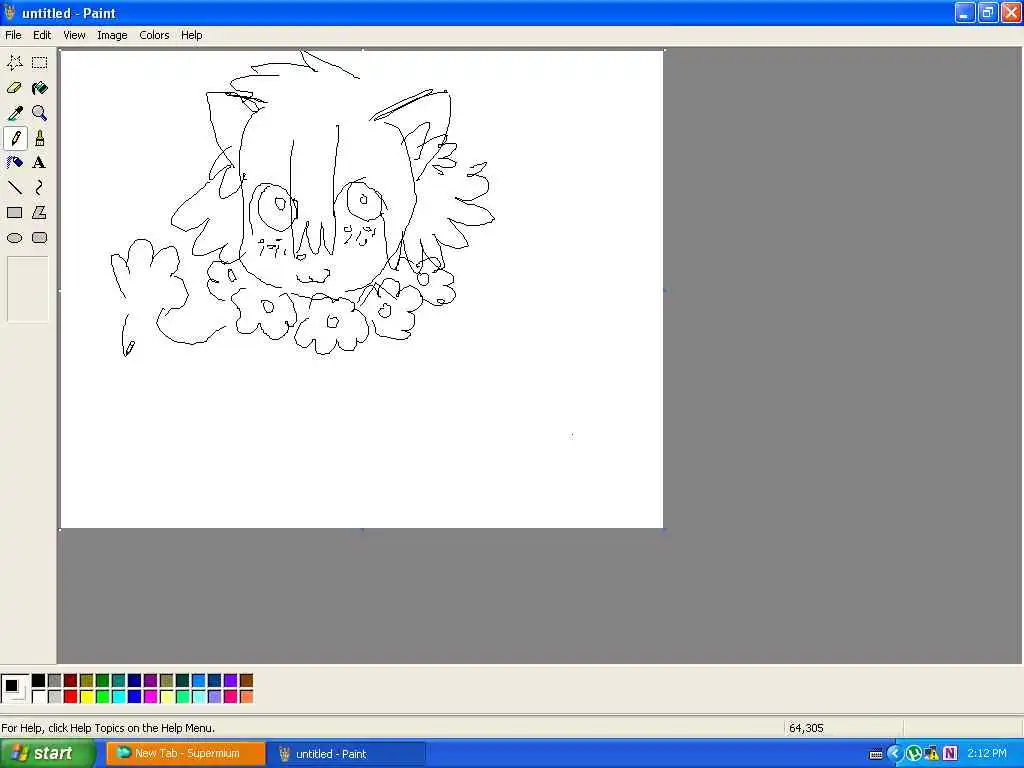Select the Polygon tool
Screen dimensions: 1024x768
tap(39, 213)
